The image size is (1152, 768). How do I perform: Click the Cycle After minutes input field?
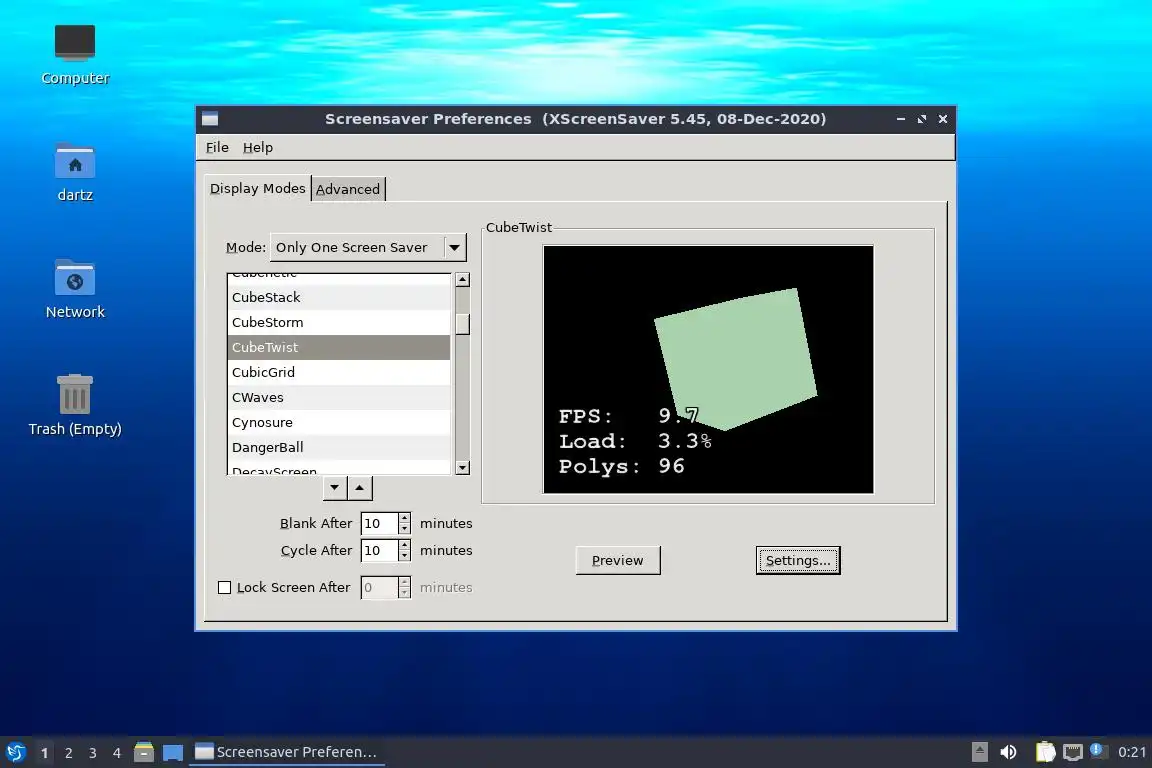click(379, 550)
